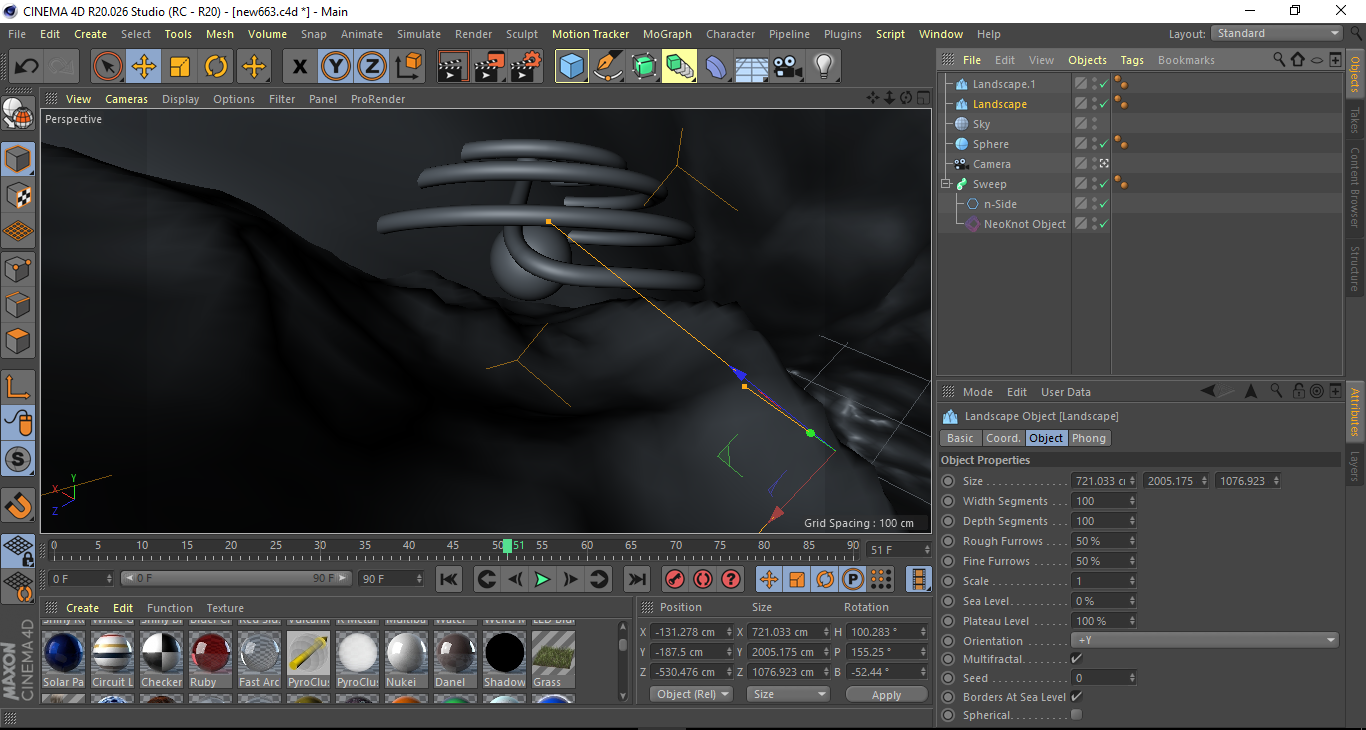Click the Seed value stepper arrows
This screenshot has height=730, width=1366.
[x=1132, y=678]
